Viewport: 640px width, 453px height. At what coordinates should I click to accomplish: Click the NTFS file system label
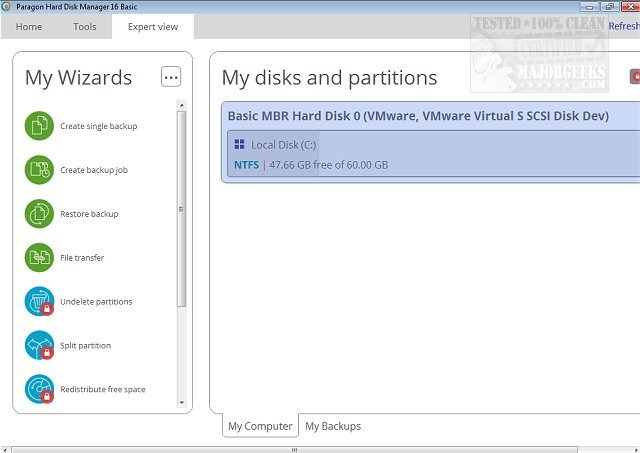pos(246,165)
